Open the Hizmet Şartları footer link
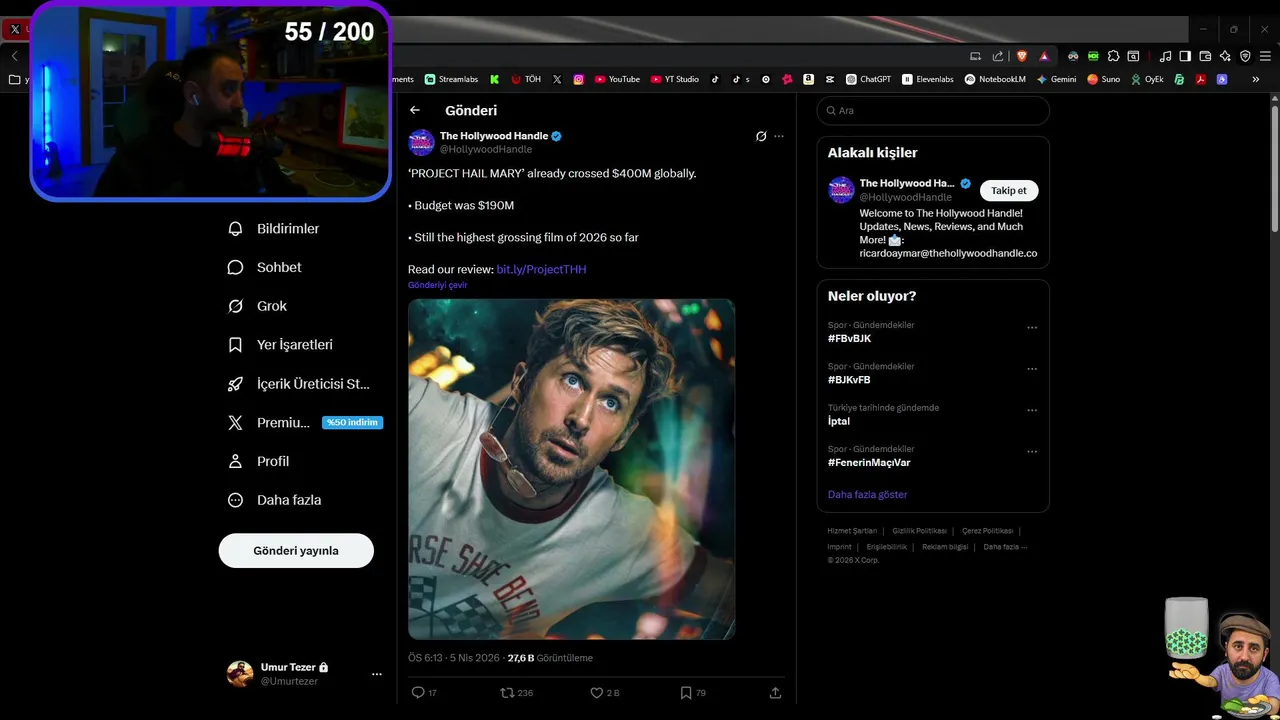 click(x=852, y=531)
